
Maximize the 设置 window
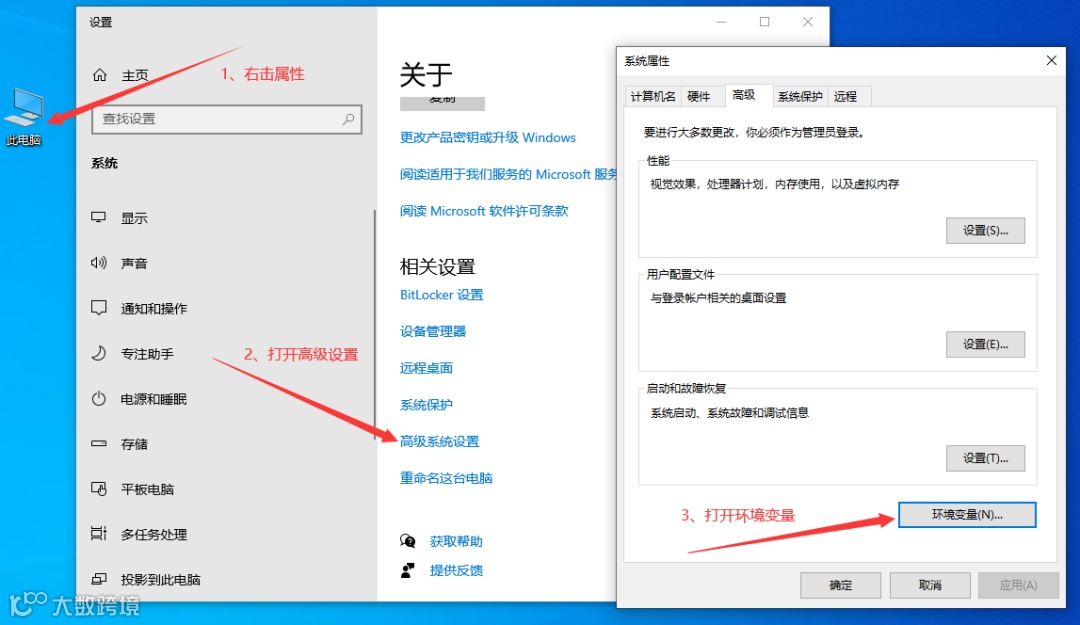click(765, 22)
